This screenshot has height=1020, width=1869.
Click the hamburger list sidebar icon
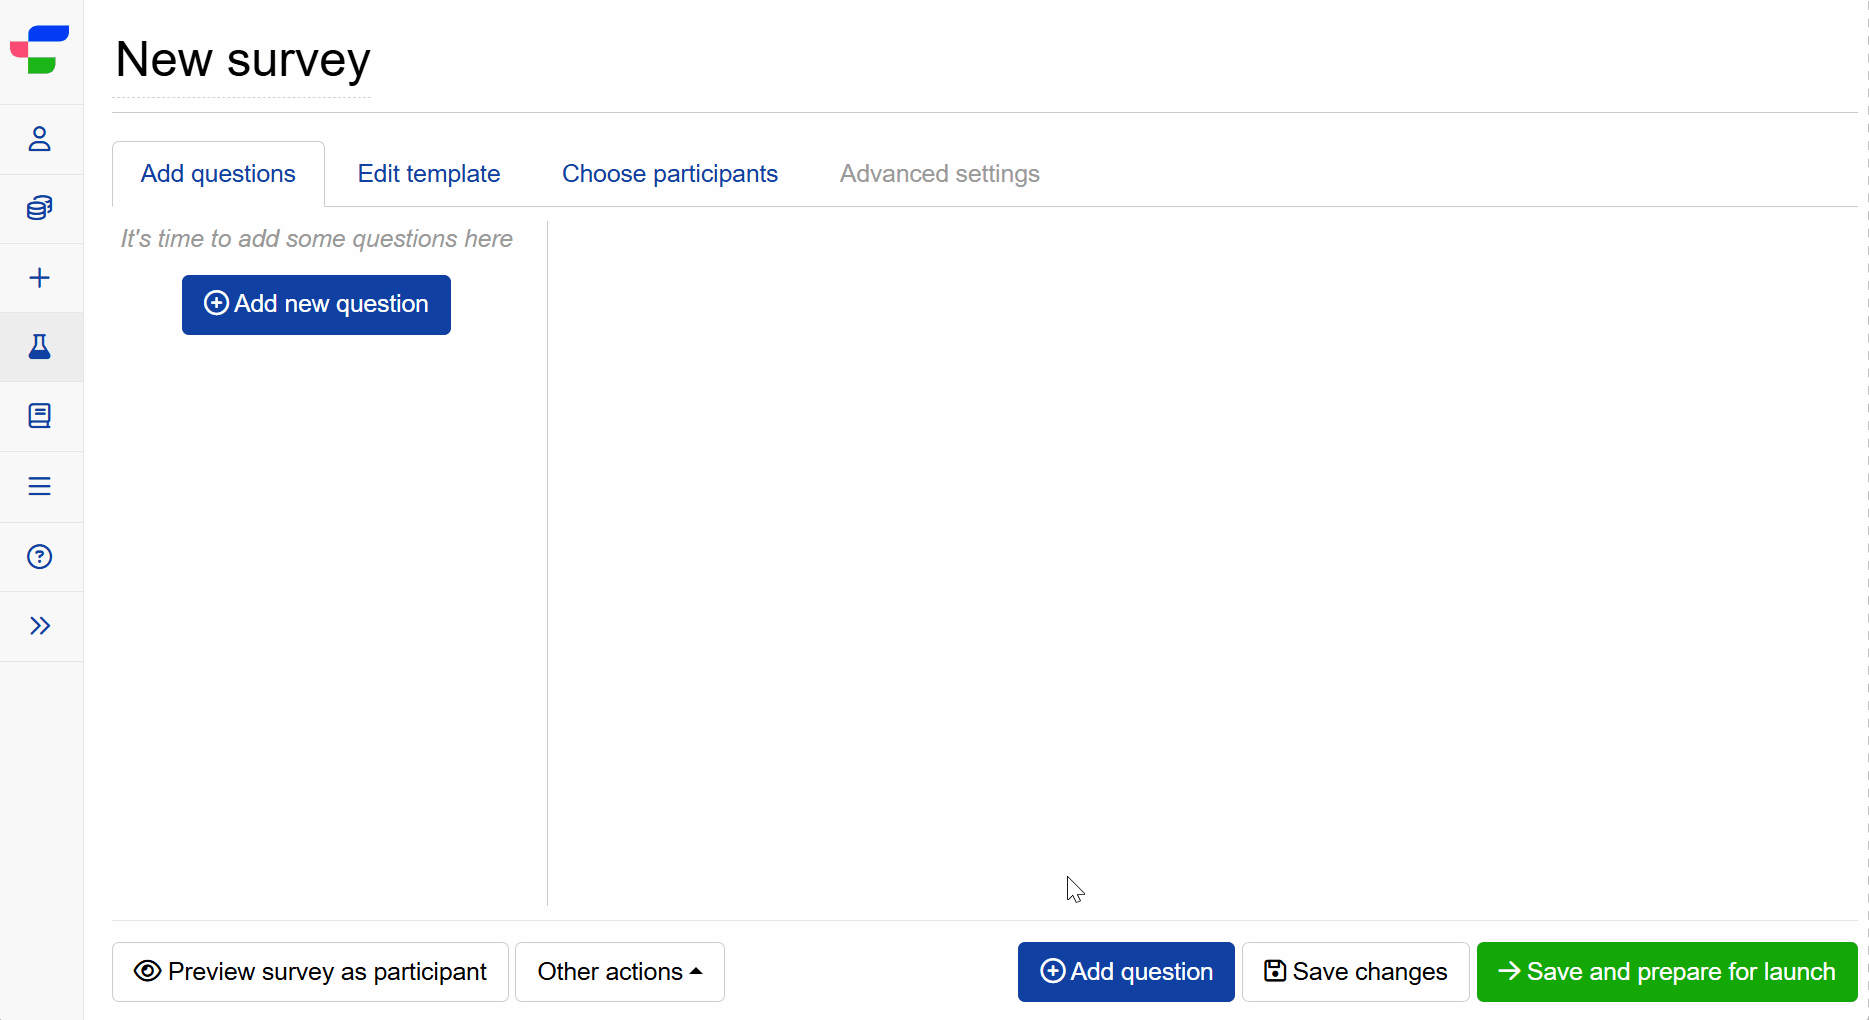coord(40,486)
